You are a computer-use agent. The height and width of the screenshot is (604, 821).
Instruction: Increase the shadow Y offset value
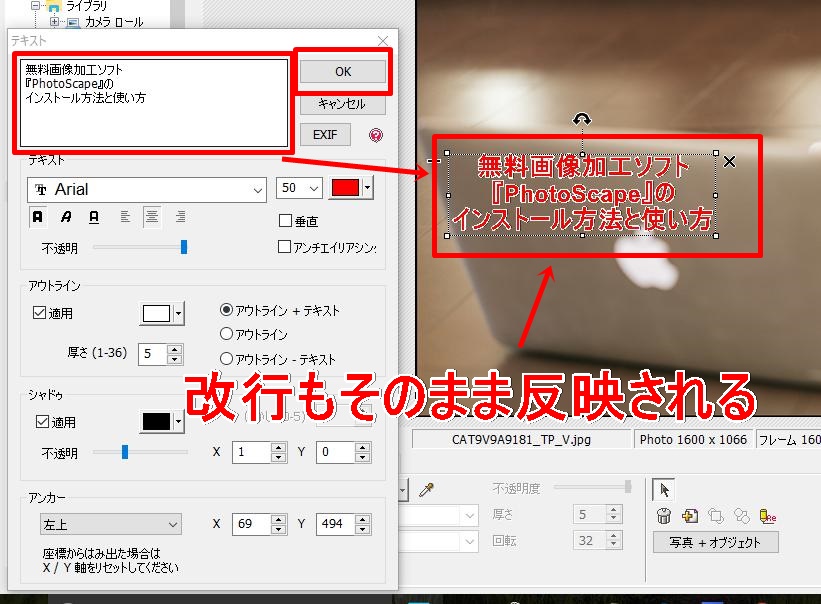[x=362, y=448]
